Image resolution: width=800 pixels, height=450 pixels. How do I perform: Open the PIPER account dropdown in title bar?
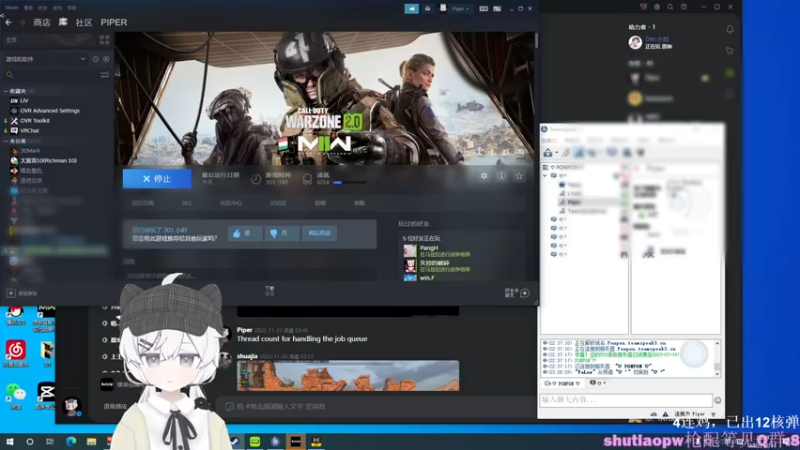(461, 9)
